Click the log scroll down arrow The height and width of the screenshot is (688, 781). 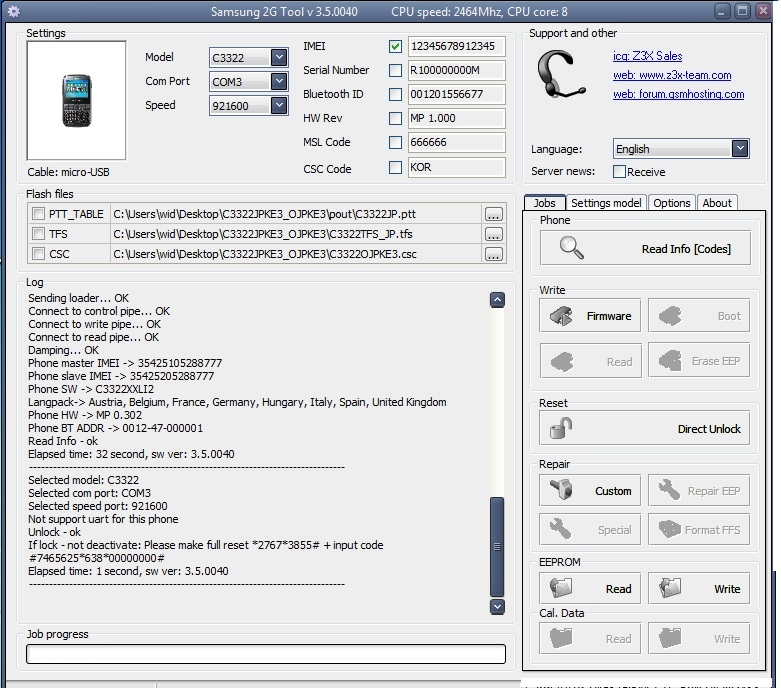point(497,607)
